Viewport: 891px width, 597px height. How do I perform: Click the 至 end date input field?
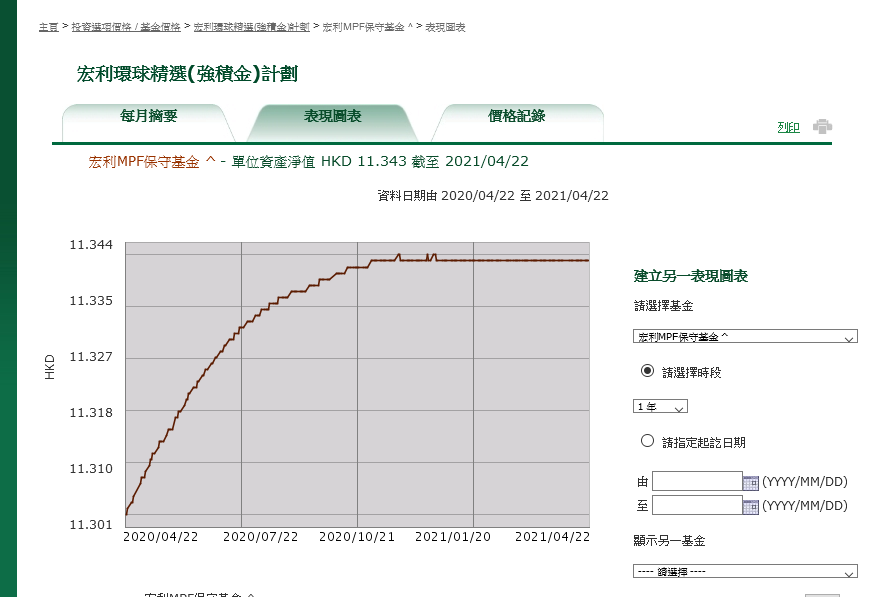697,505
